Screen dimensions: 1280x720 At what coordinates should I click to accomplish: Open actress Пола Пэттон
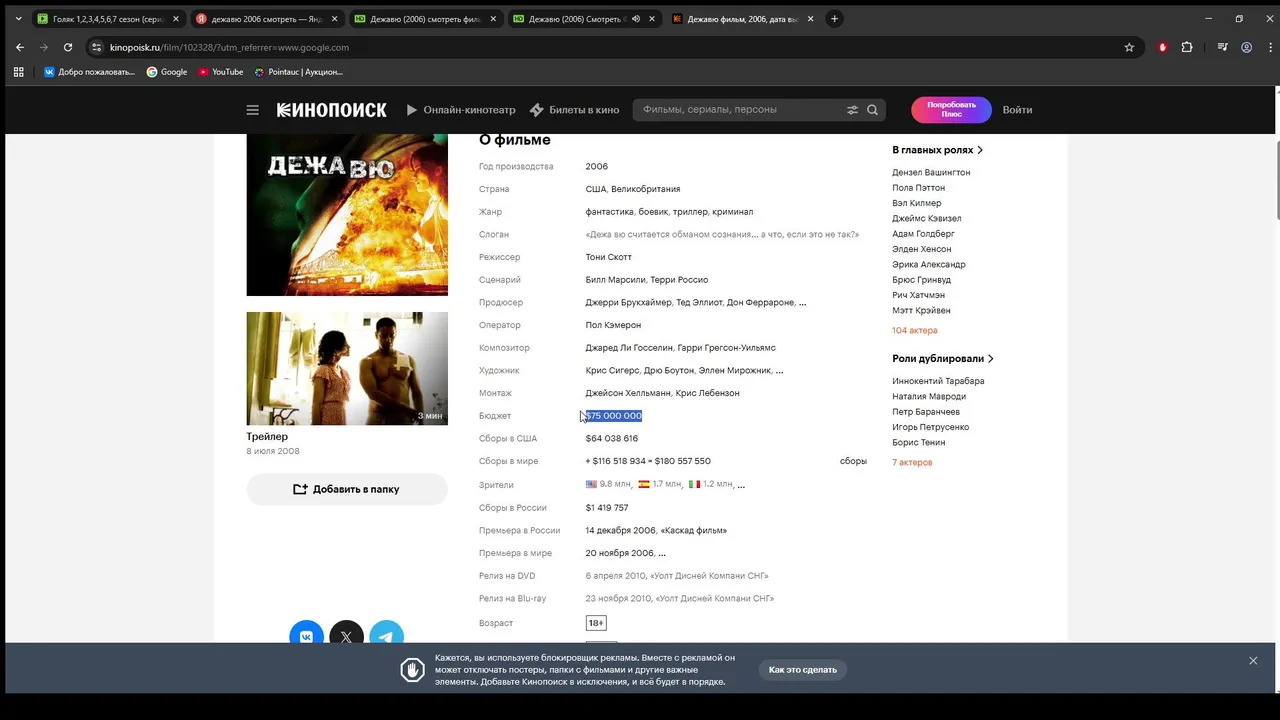(x=918, y=188)
